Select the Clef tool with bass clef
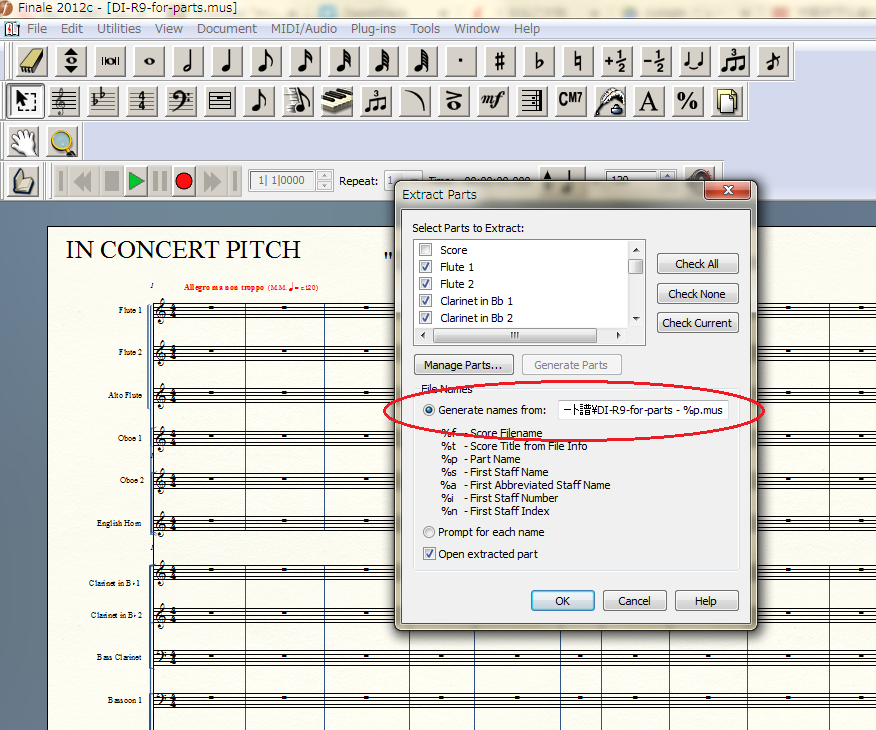Screen dimensions: 876x730 (x=181, y=101)
